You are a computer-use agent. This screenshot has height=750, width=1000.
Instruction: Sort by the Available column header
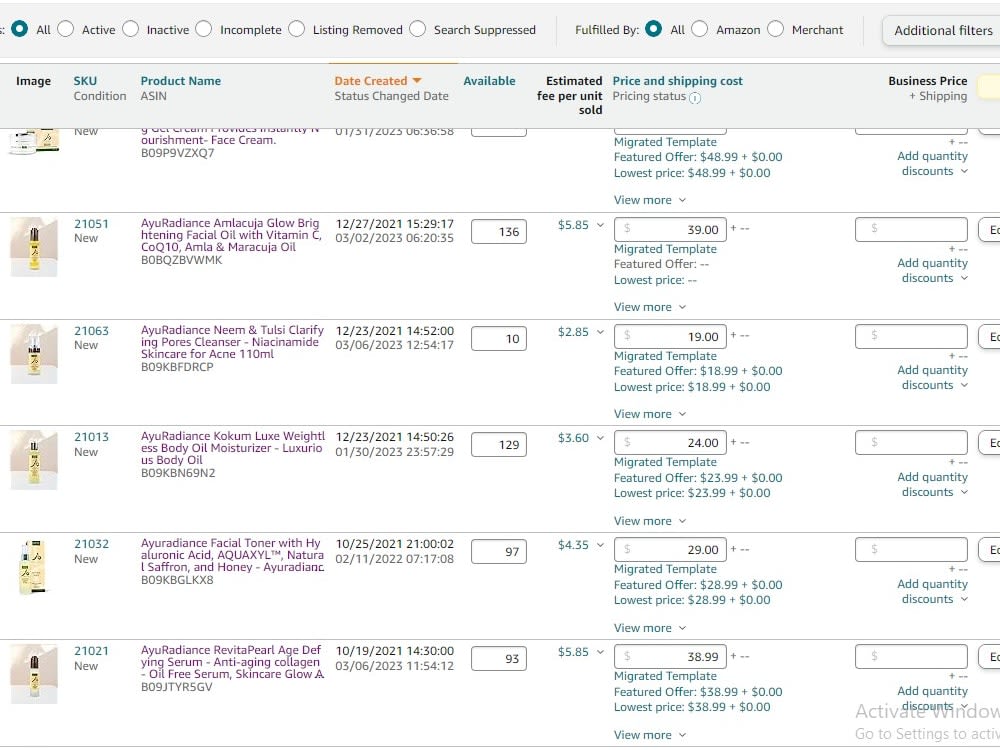[x=489, y=81]
